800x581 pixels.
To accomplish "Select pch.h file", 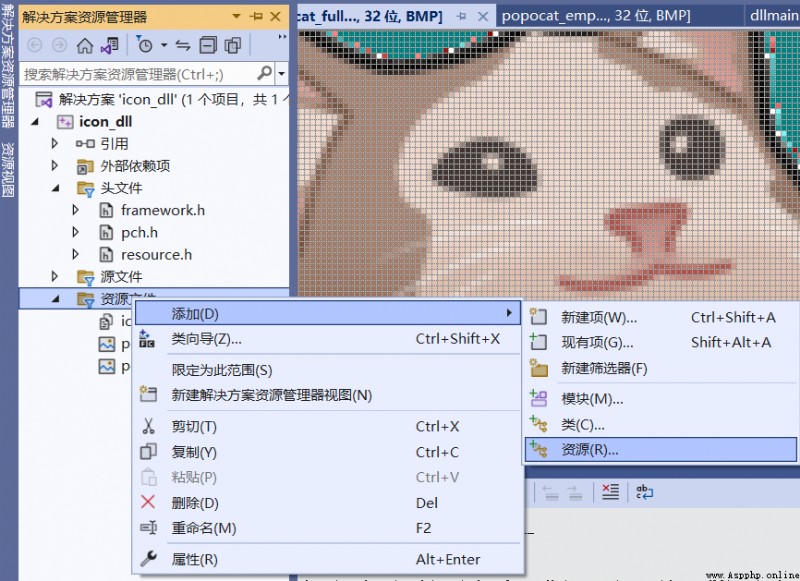I will [139, 233].
